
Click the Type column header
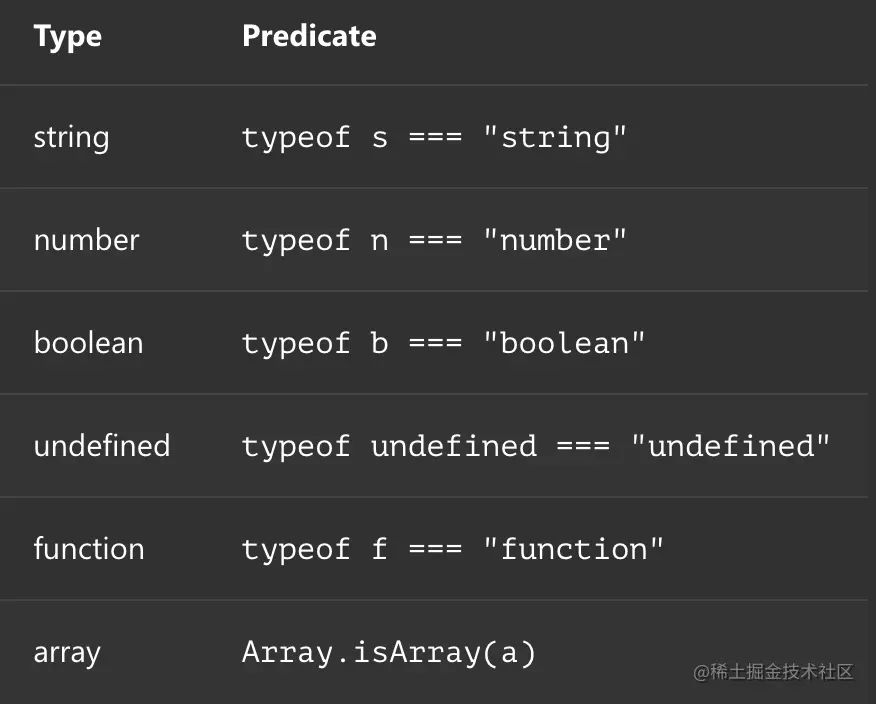[68, 37]
